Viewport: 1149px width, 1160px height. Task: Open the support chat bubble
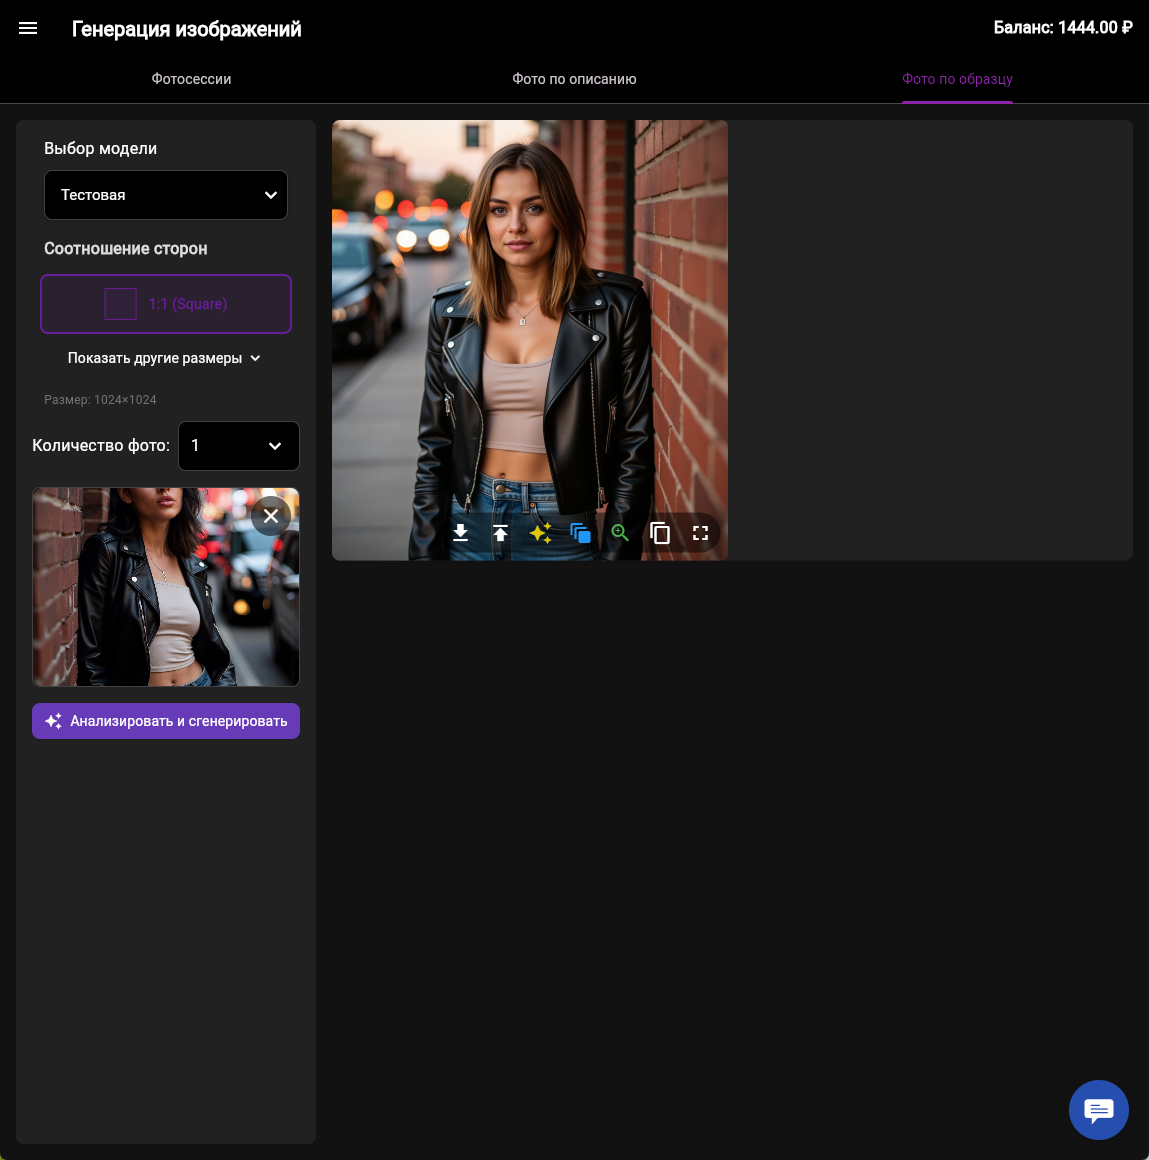(x=1098, y=1110)
